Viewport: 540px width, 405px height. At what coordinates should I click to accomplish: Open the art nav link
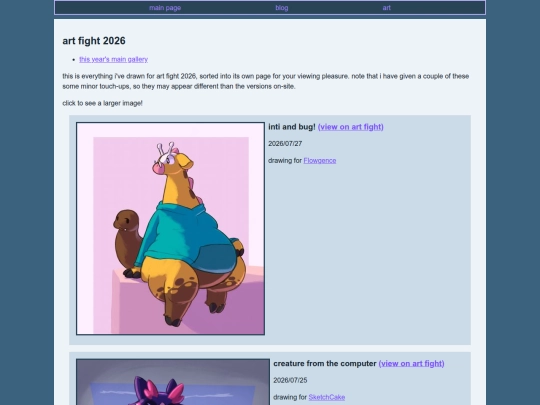[386, 8]
